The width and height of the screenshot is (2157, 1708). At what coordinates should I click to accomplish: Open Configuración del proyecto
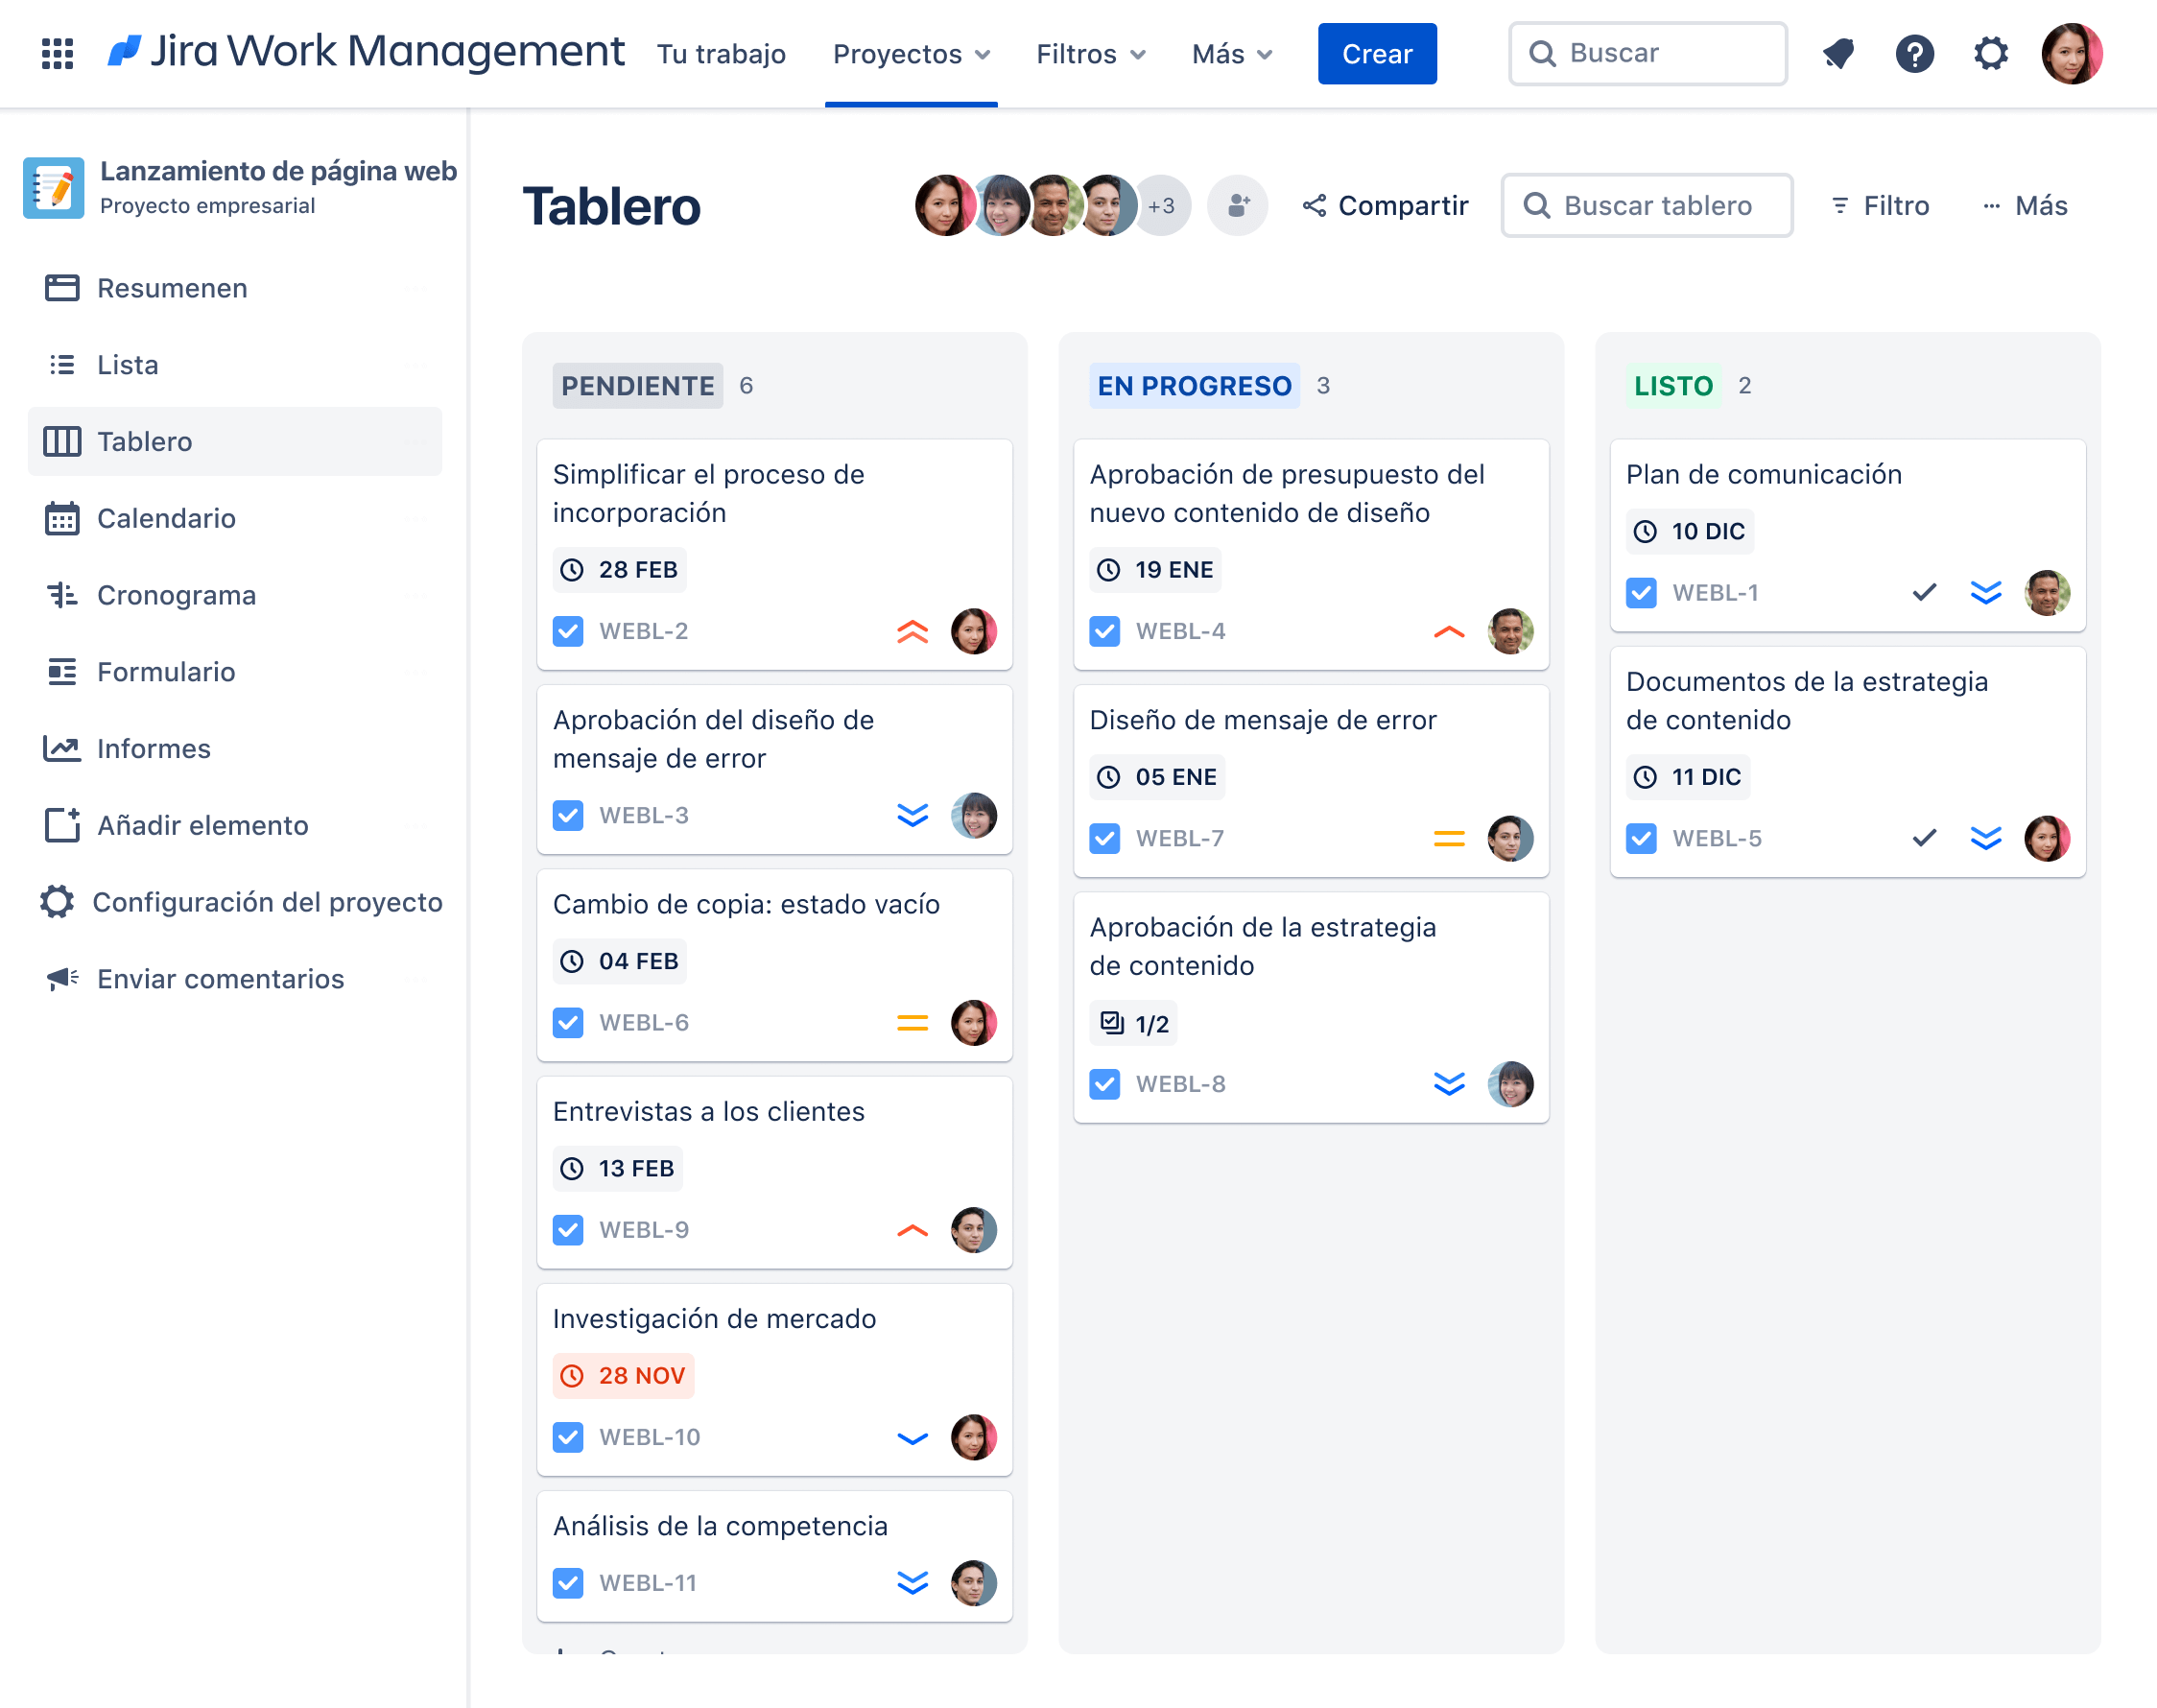[268, 901]
